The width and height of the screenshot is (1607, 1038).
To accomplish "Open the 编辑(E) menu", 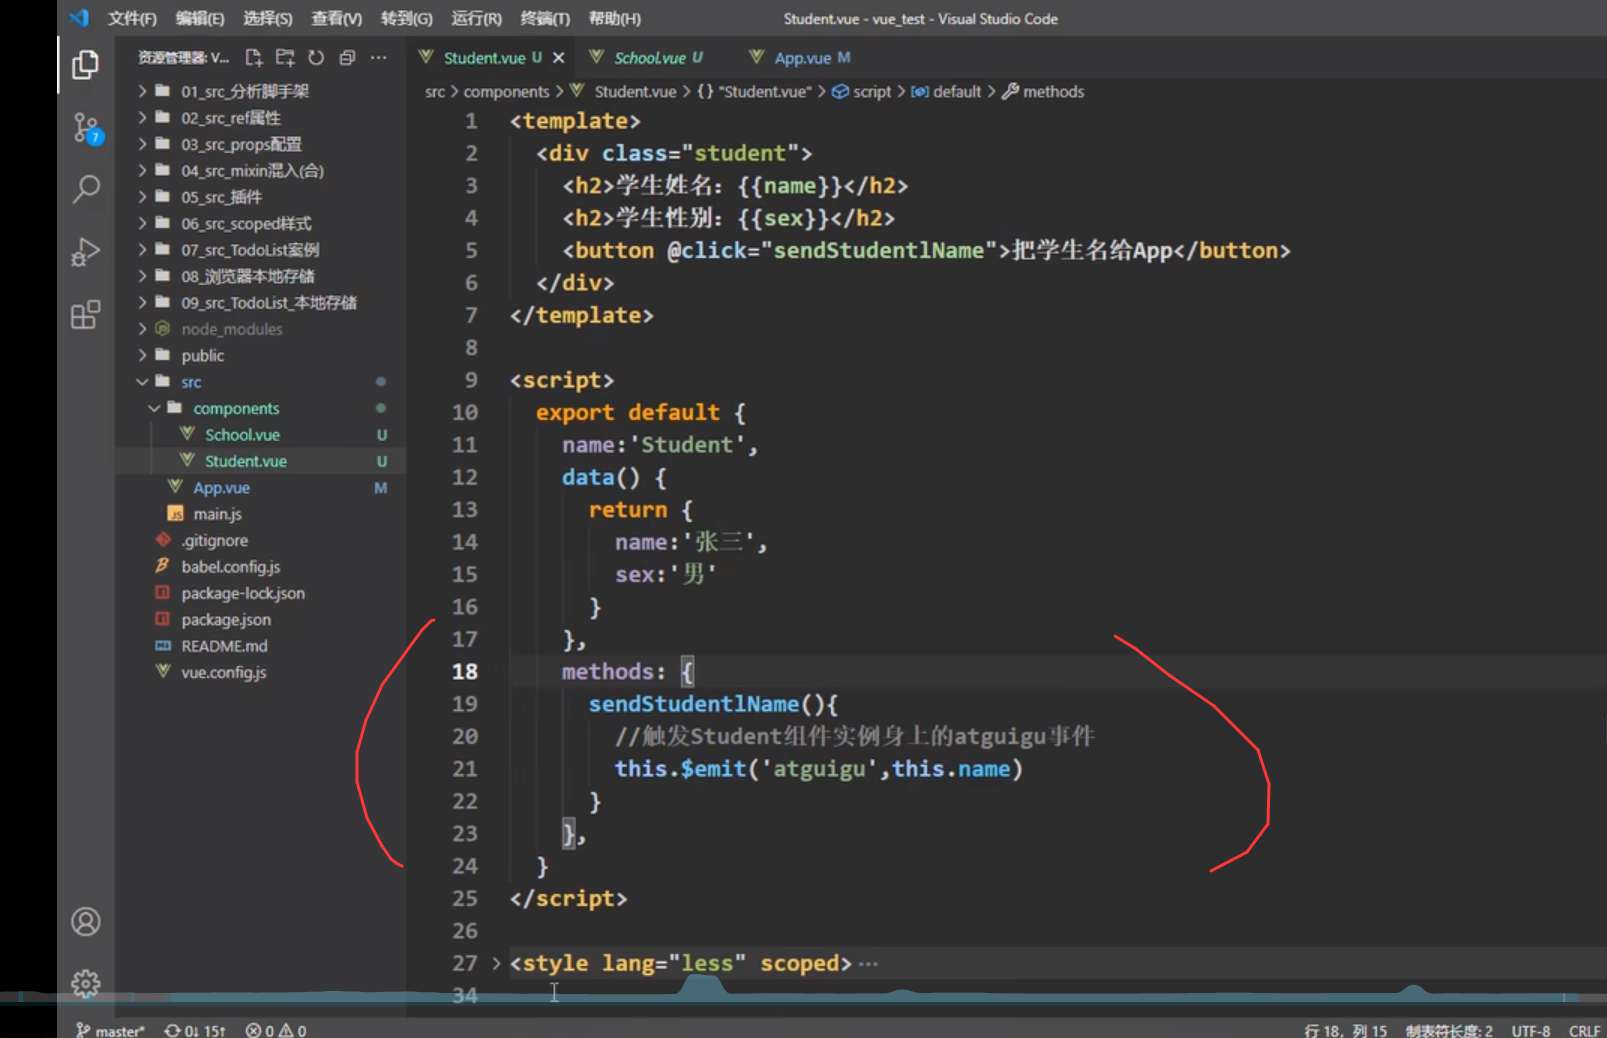I will click(199, 18).
